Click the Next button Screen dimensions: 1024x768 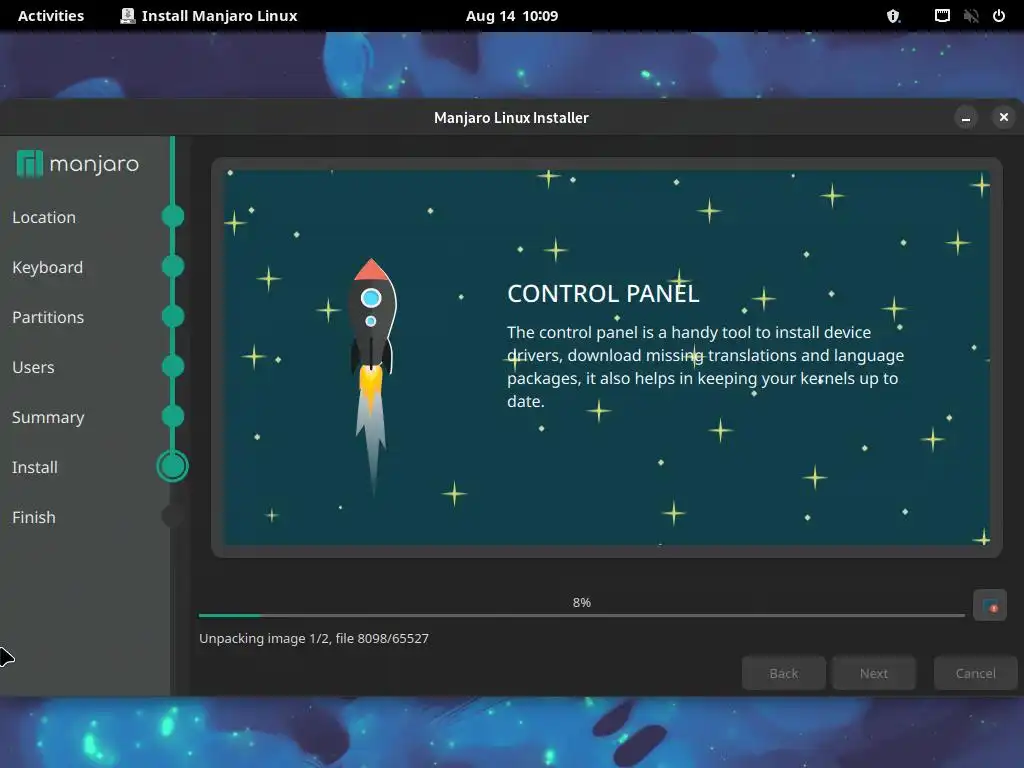point(873,673)
